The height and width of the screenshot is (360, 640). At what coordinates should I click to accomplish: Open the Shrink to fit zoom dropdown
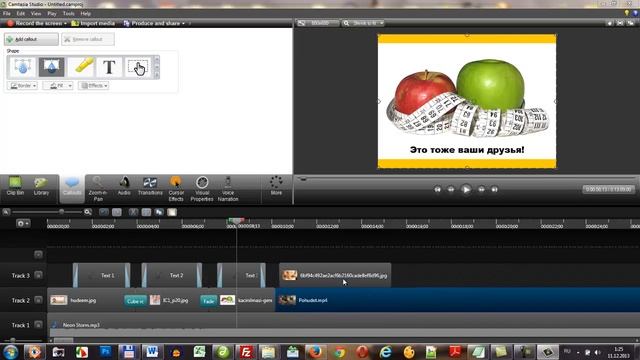[363, 23]
